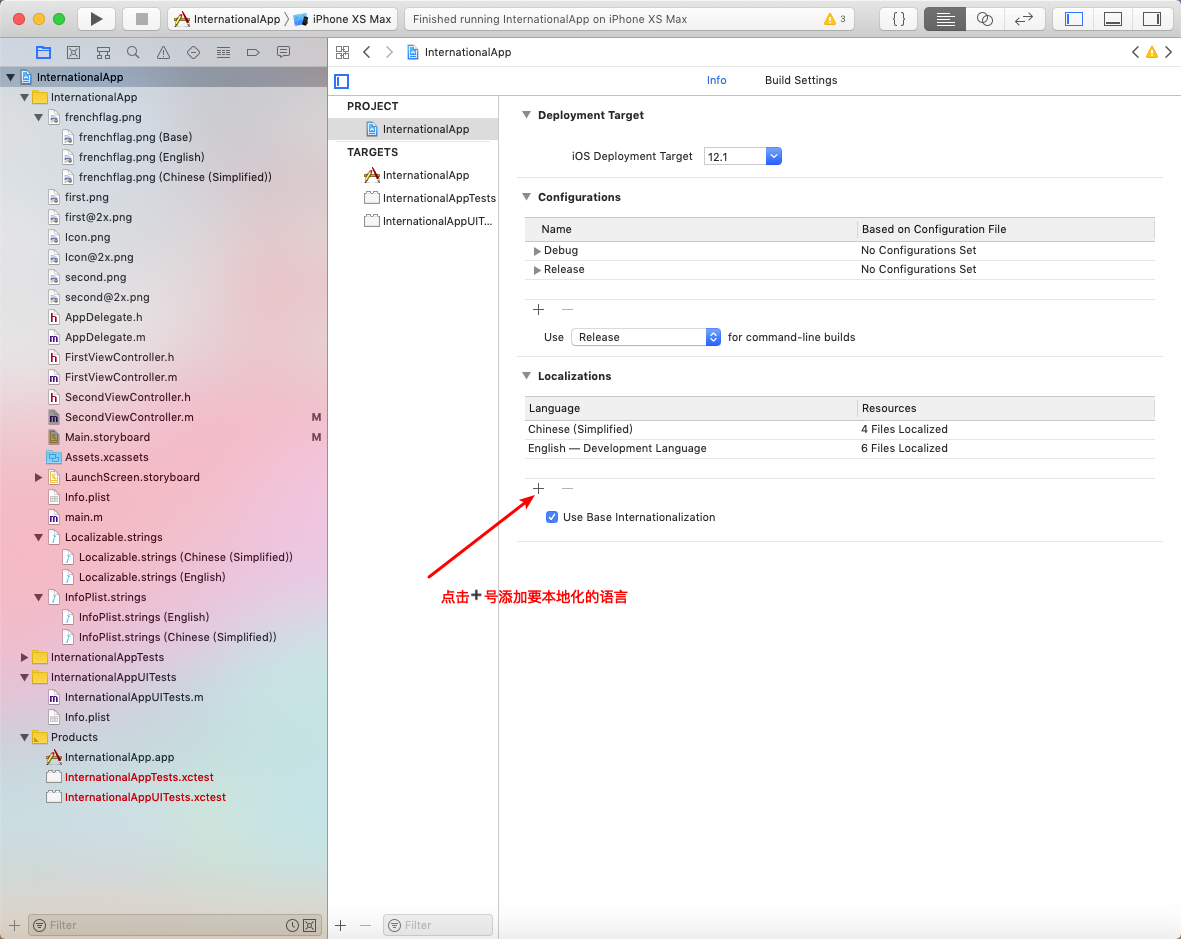The height and width of the screenshot is (939, 1181).
Task: Open the Symbol navigator
Action: pos(103,52)
